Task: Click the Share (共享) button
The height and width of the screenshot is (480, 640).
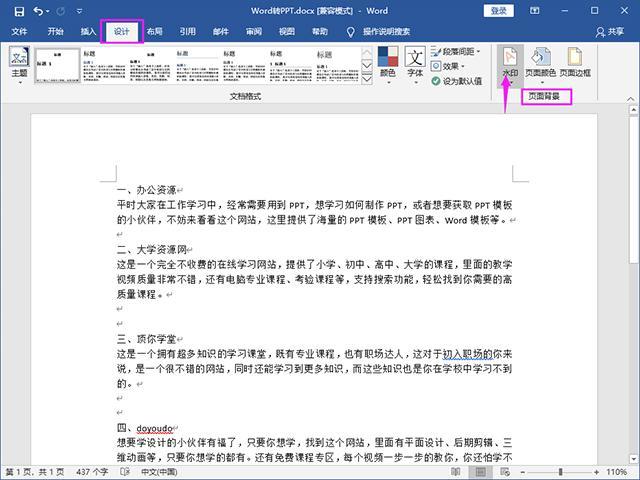Action: [610, 31]
